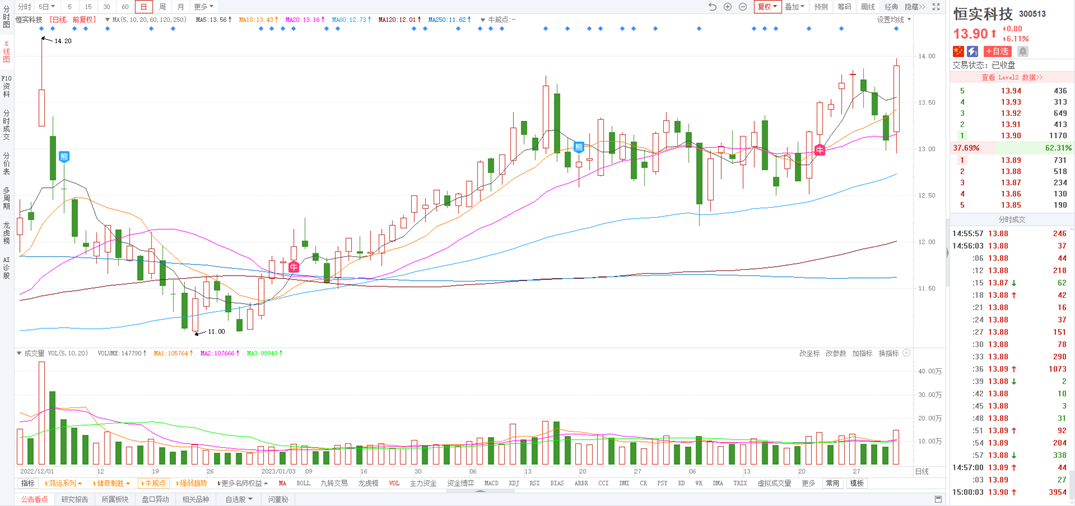Viewport: 1075px width, 506px height.
Task: Switch to 龙虎榜 in left sidebar
Action: 6,231
